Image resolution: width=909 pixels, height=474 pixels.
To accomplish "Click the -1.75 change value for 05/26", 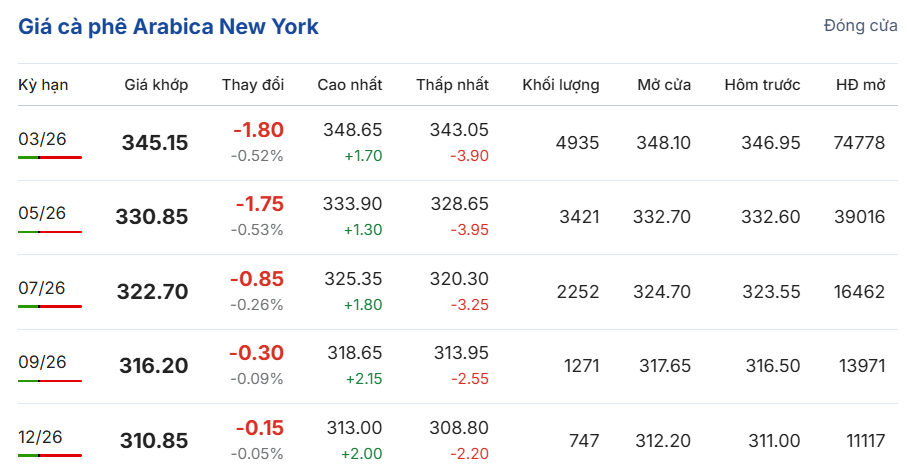I will click(x=259, y=204).
